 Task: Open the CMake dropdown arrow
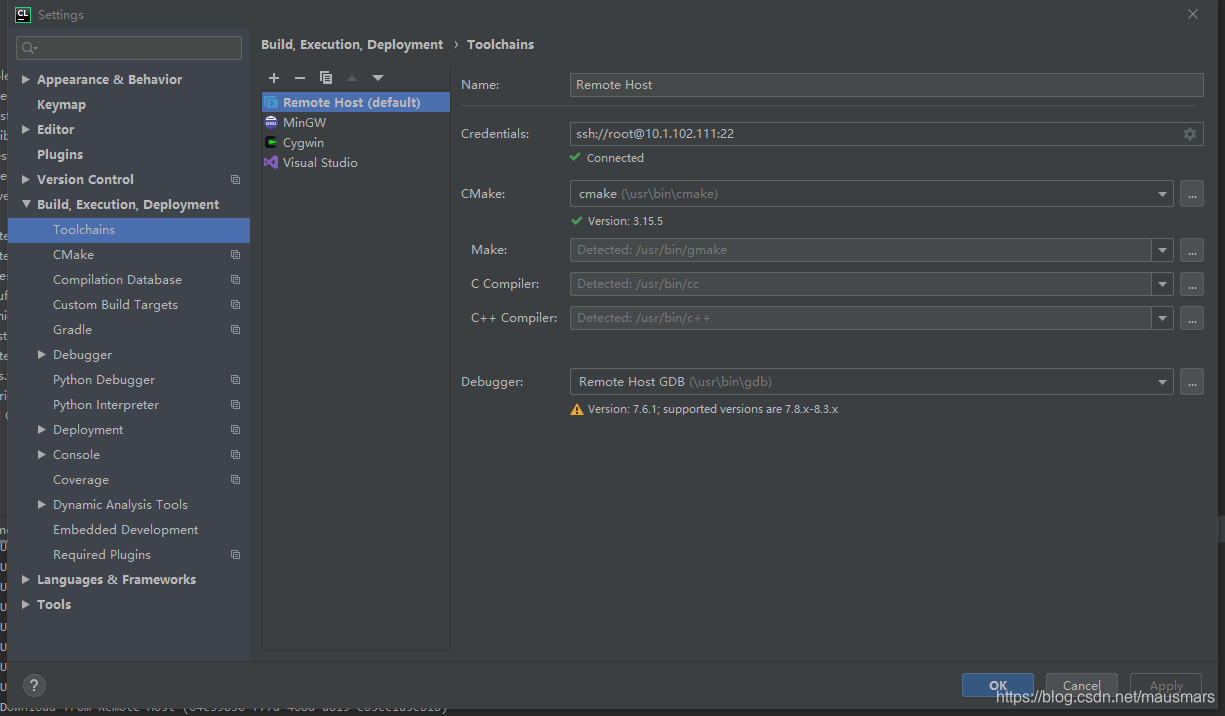pos(1163,194)
